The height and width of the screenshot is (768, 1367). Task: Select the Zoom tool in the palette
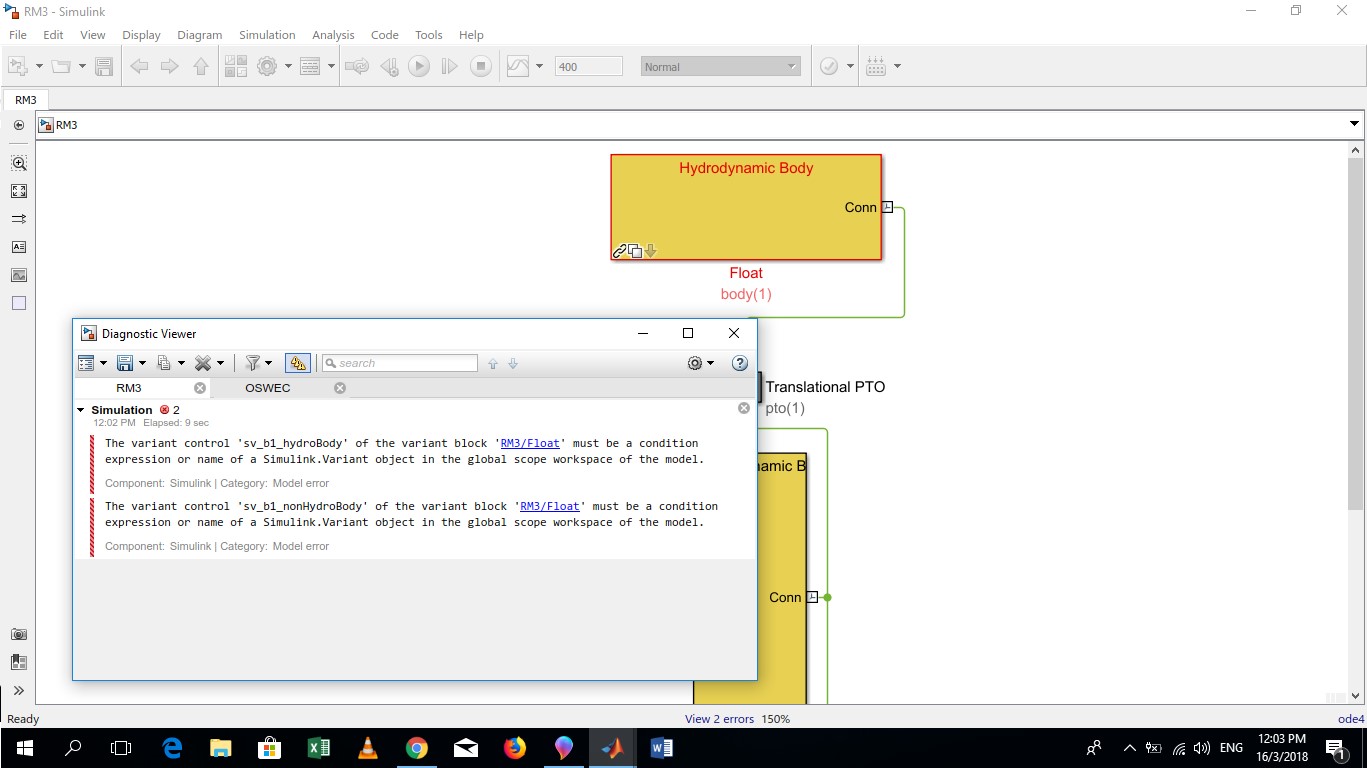click(18, 162)
